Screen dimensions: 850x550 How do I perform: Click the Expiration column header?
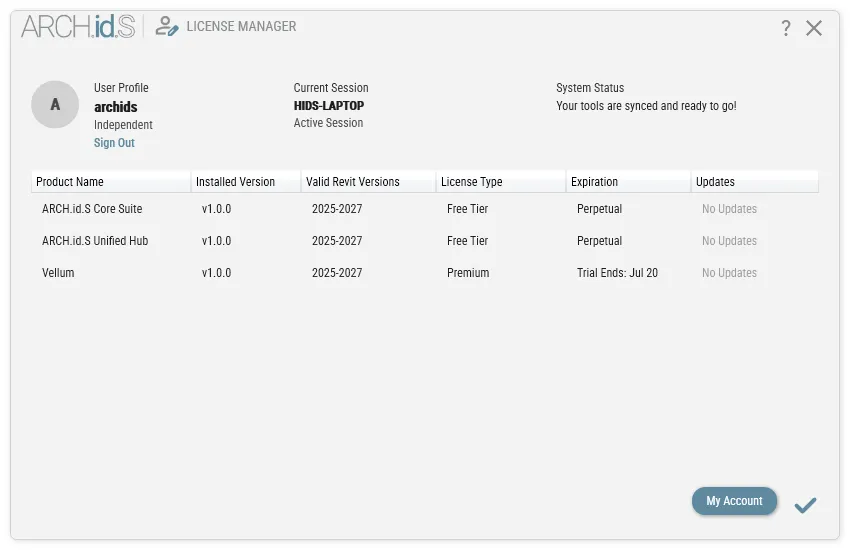(x=628, y=182)
